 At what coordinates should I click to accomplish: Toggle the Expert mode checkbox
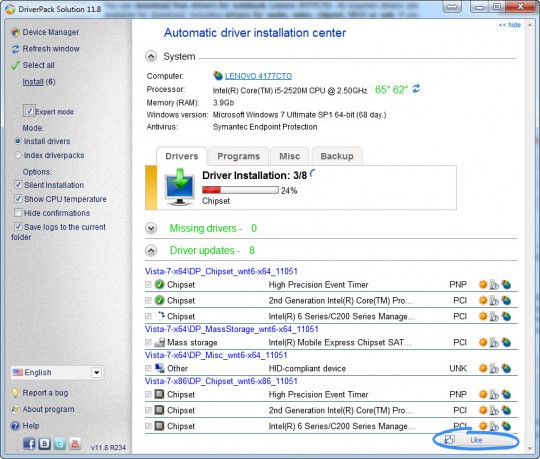[29, 111]
